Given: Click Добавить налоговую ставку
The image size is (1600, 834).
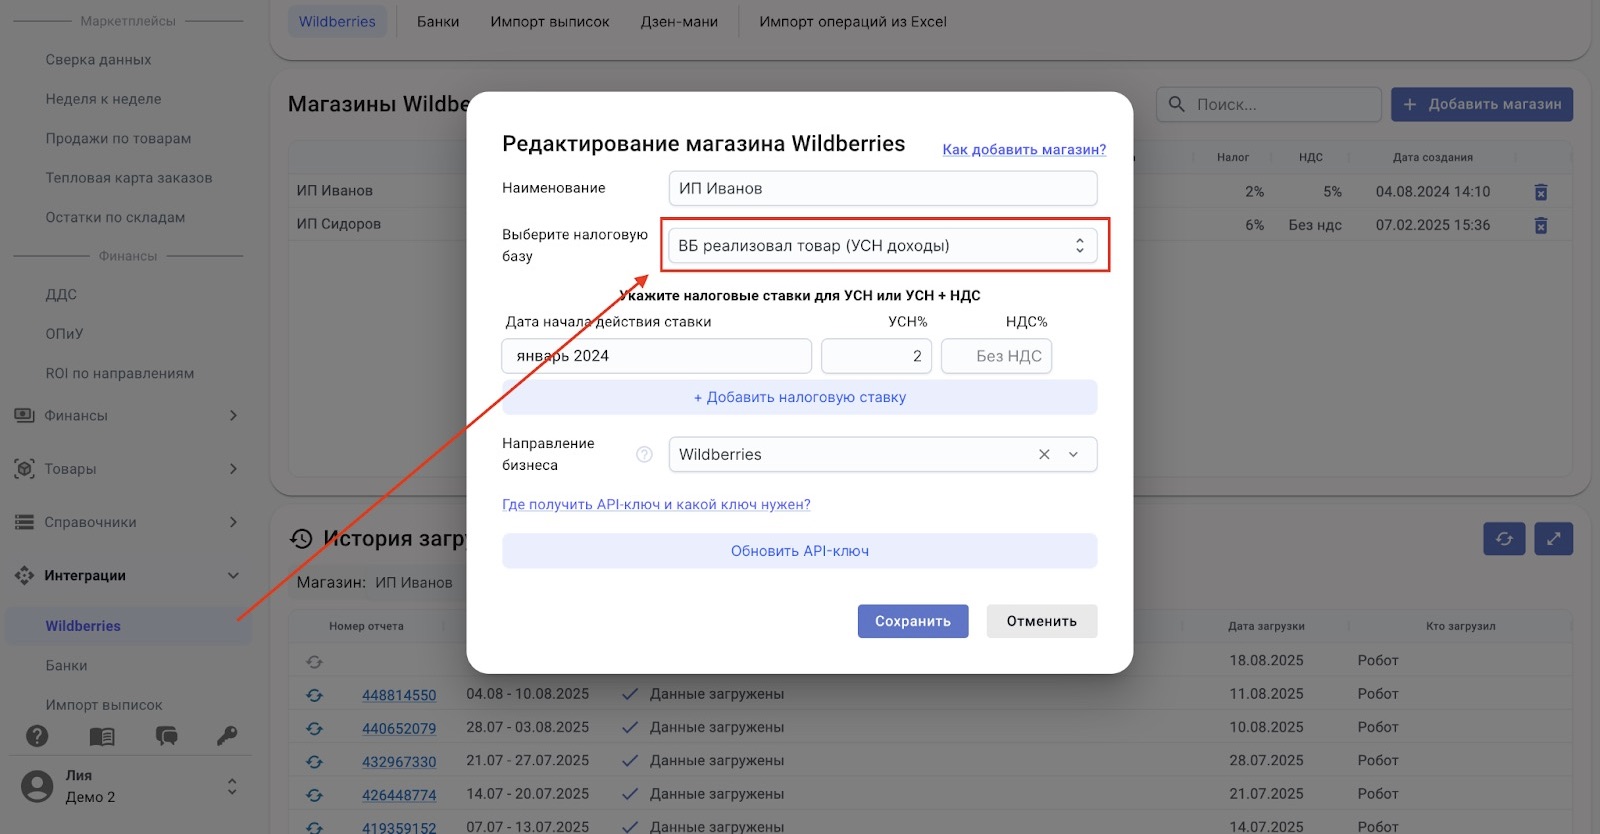Looking at the screenshot, I should point(800,397).
